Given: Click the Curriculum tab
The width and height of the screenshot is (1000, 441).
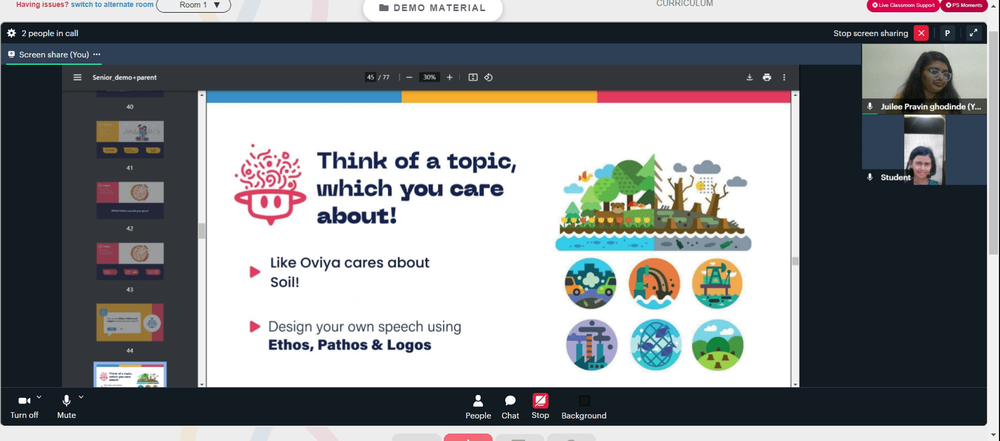Looking at the screenshot, I should (685, 4).
